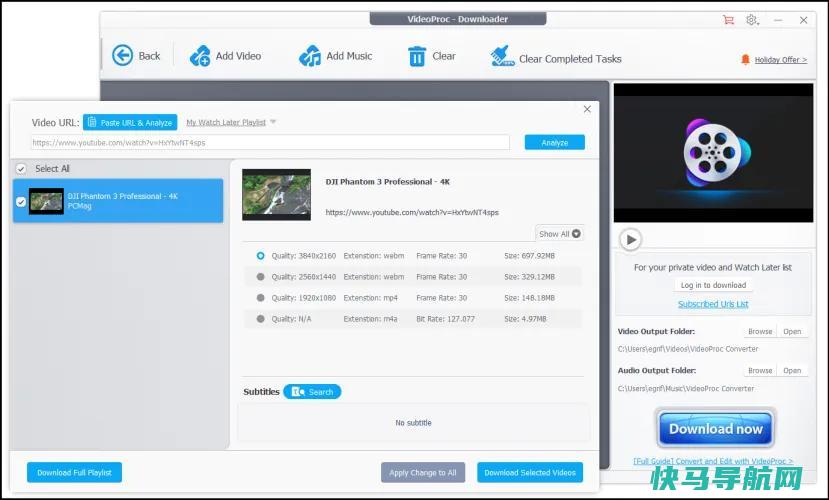Close the video URL dialog
The image size is (829, 500).
[x=587, y=109]
